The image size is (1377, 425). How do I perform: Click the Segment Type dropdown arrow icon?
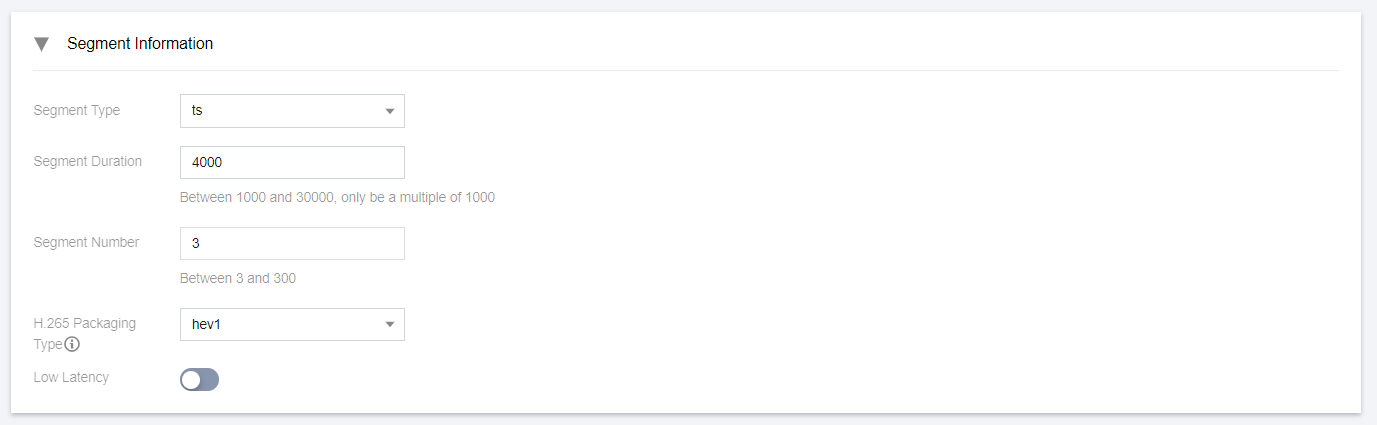[390, 111]
